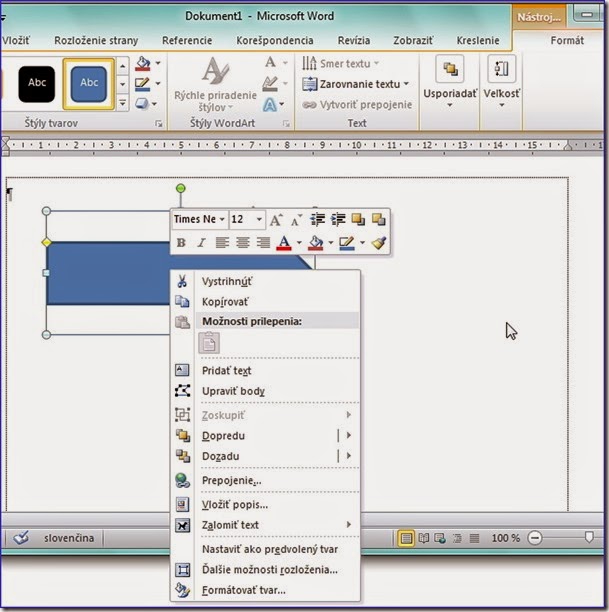Viewport: 609px width, 612px height.
Task: Switch to Revízia tab
Action: [354, 40]
